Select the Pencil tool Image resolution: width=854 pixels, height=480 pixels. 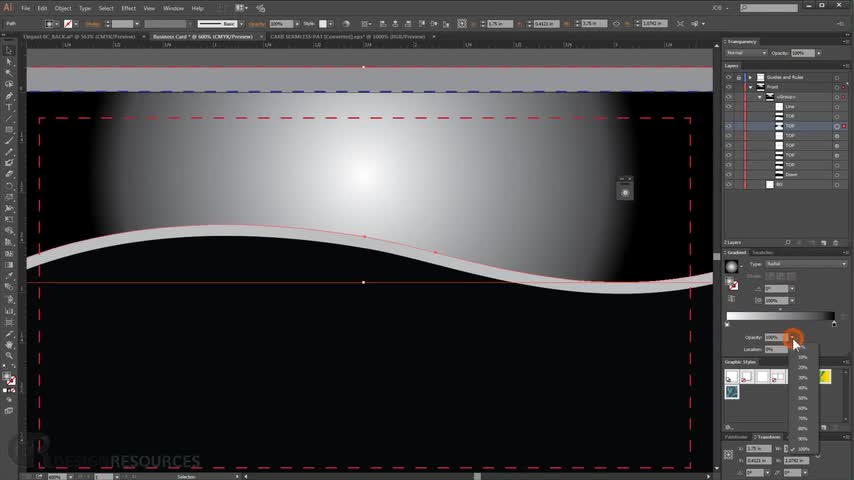[x=9, y=153]
